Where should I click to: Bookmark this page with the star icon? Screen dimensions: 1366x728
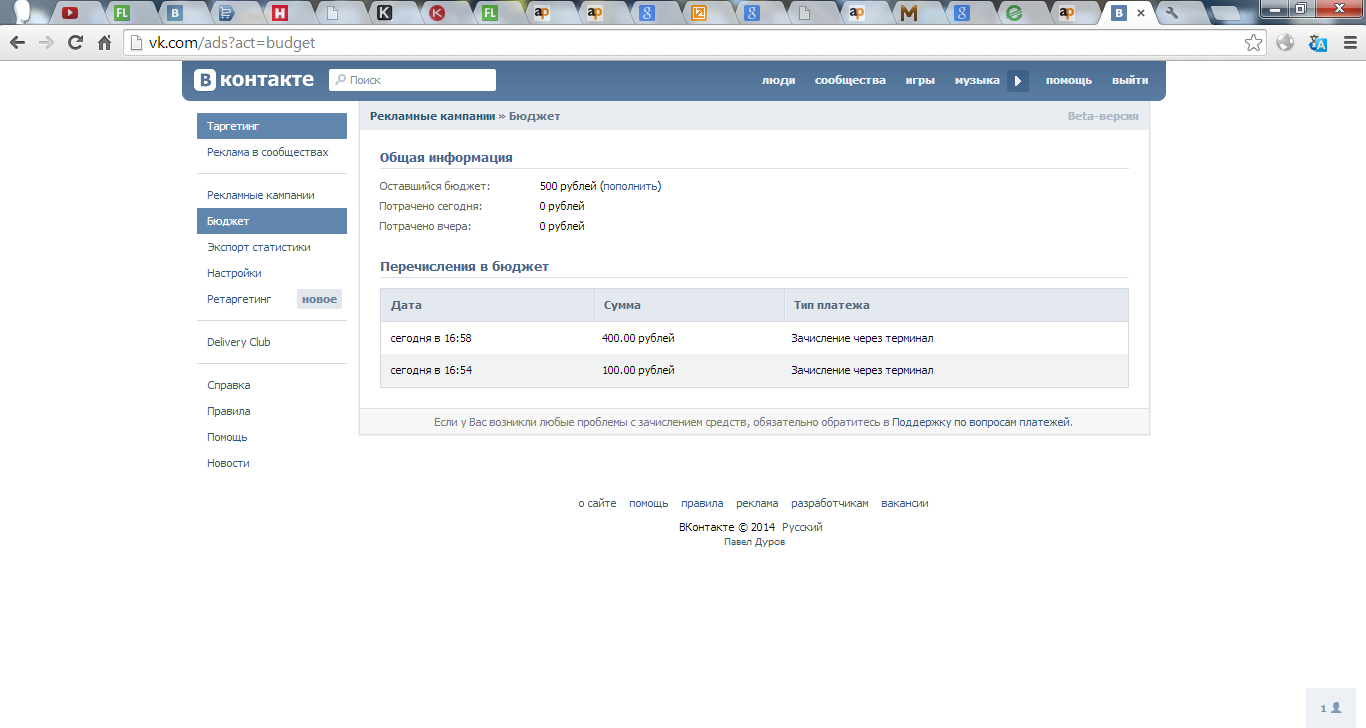click(x=1253, y=43)
